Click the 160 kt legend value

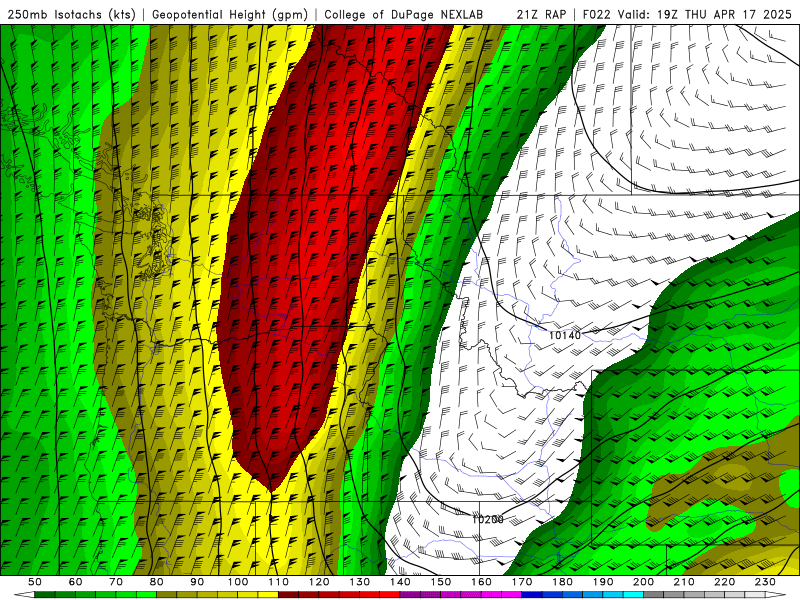click(481, 582)
